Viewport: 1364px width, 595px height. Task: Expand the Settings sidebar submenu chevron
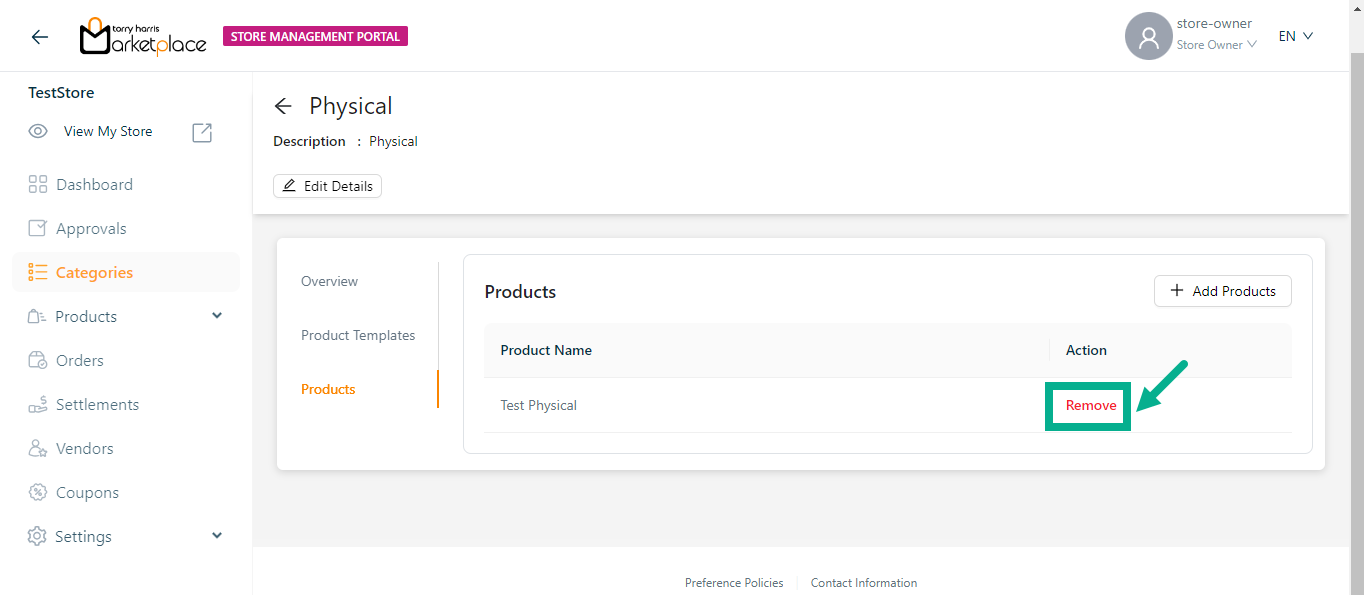pyautogui.click(x=217, y=536)
